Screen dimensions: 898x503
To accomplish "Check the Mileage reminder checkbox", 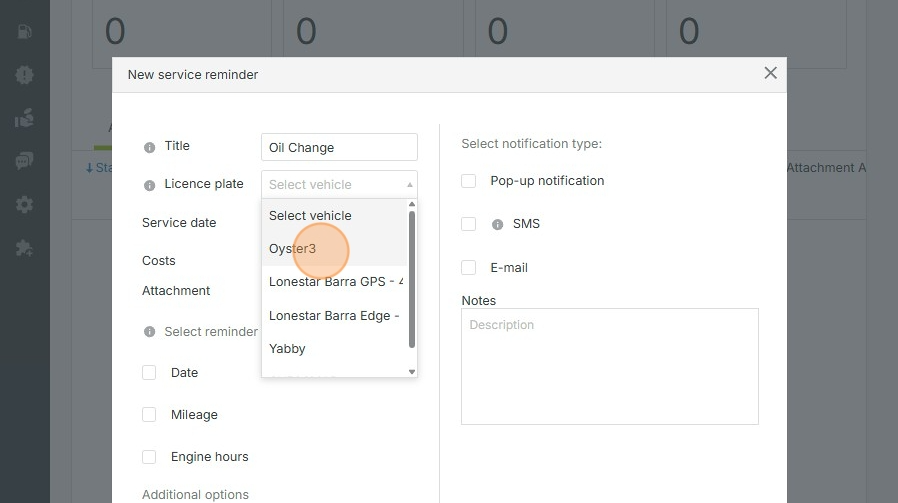I will click(x=149, y=414).
